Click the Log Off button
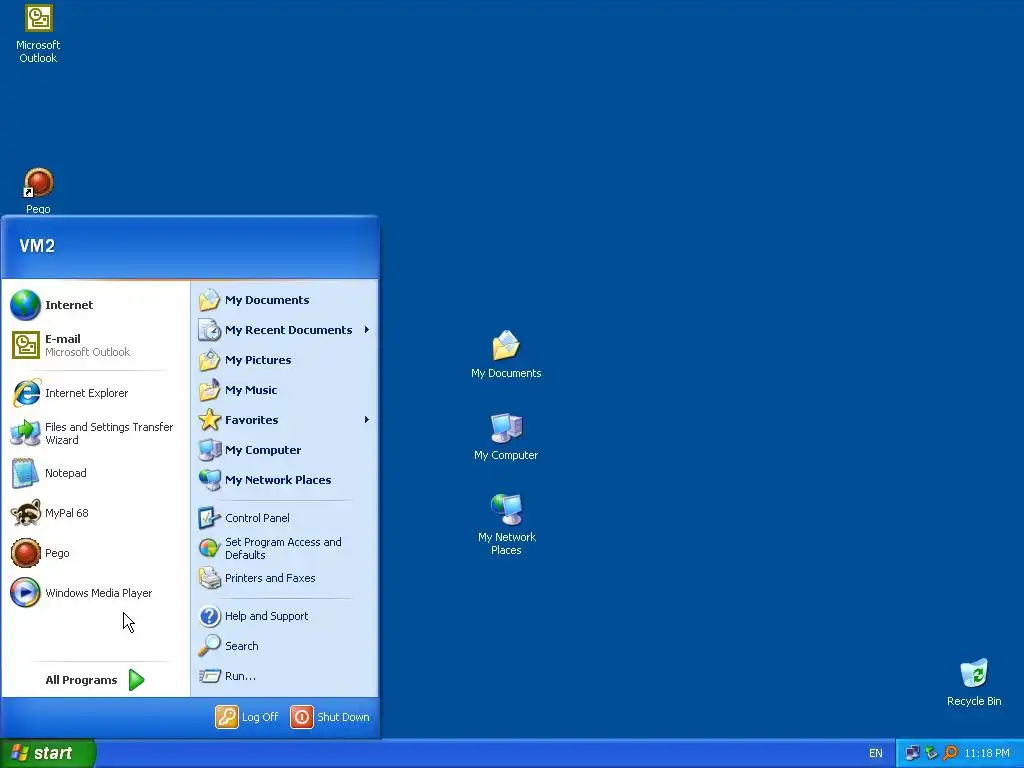The image size is (1024, 768). point(248,717)
